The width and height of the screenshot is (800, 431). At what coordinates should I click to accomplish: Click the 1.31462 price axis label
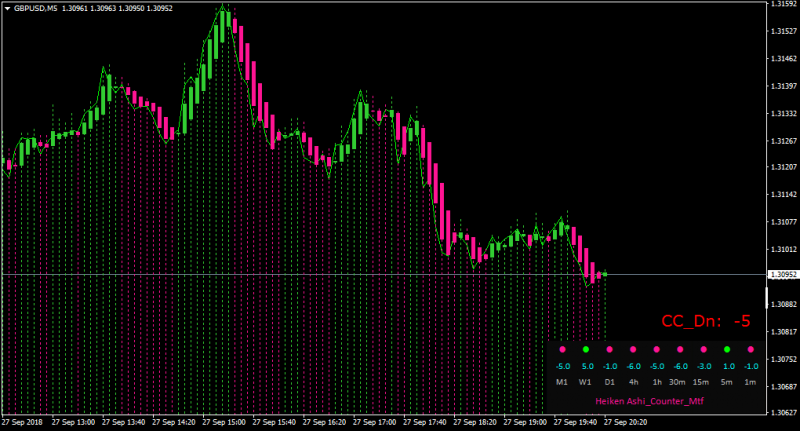(783, 59)
